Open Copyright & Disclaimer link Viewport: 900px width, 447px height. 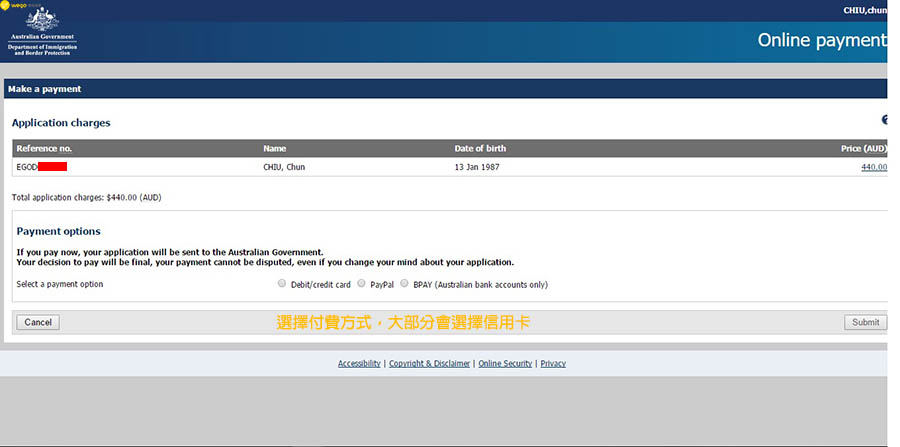click(x=429, y=364)
